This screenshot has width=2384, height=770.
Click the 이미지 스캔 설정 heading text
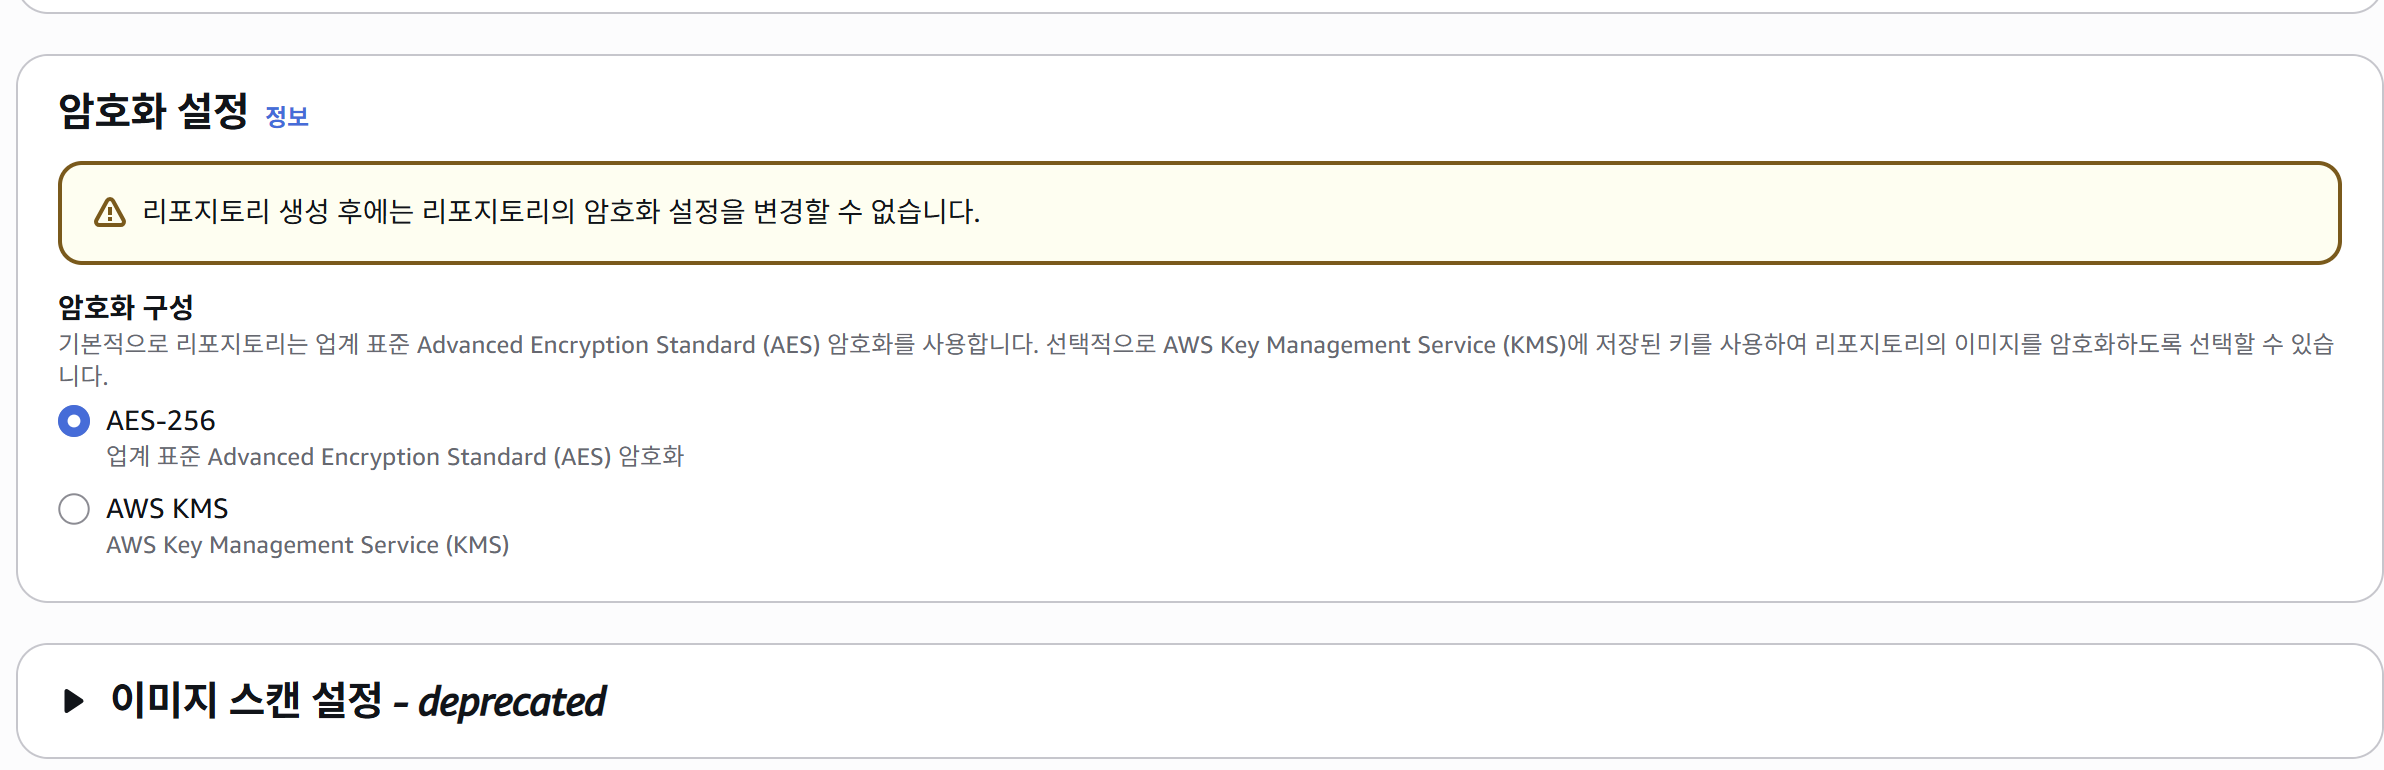pyautogui.click(x=246, y=700)
